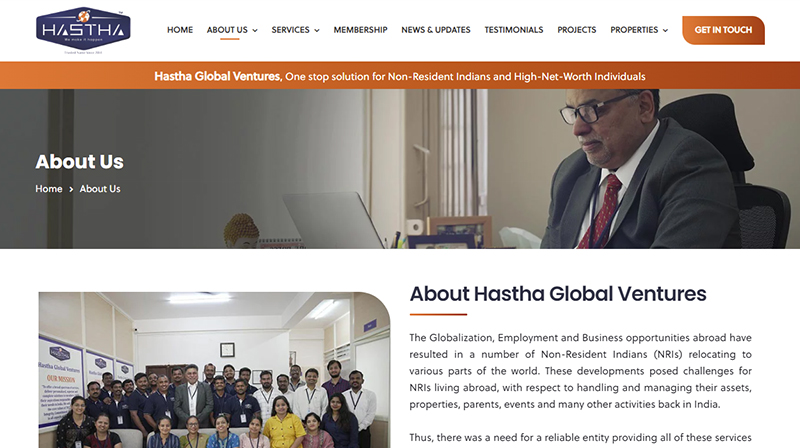
Task: Open the Home menu item
Action: (x=180, y=30)
